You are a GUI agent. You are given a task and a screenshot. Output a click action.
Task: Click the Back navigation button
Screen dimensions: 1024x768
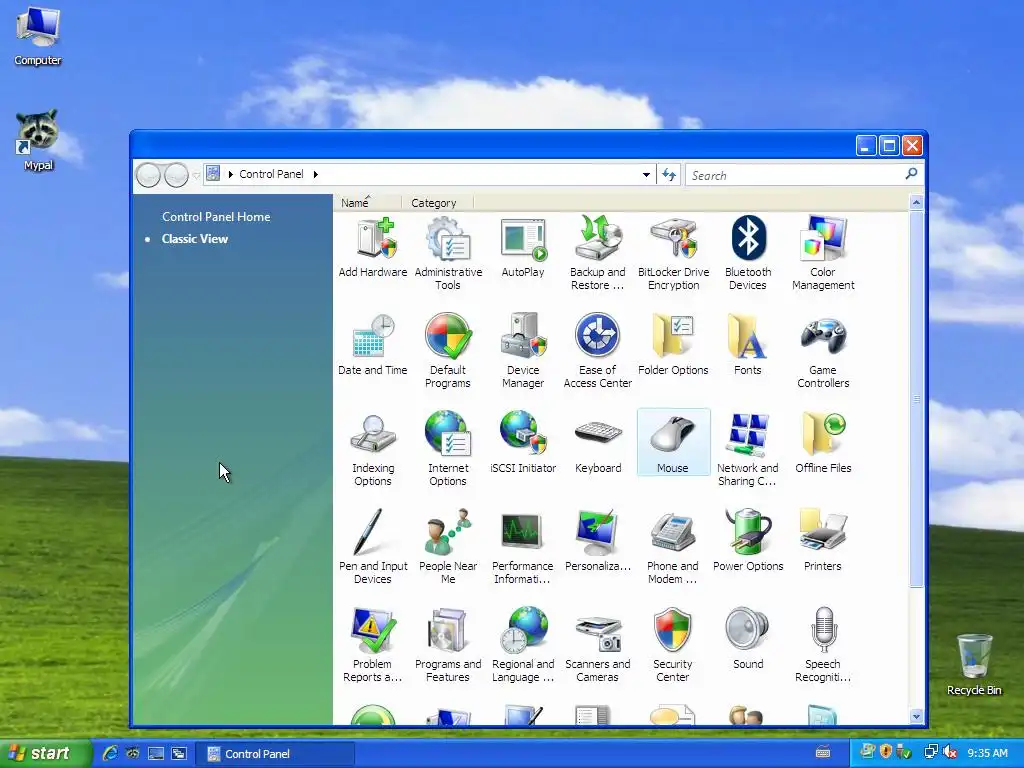pyautogui.click(x=148, y=175)
